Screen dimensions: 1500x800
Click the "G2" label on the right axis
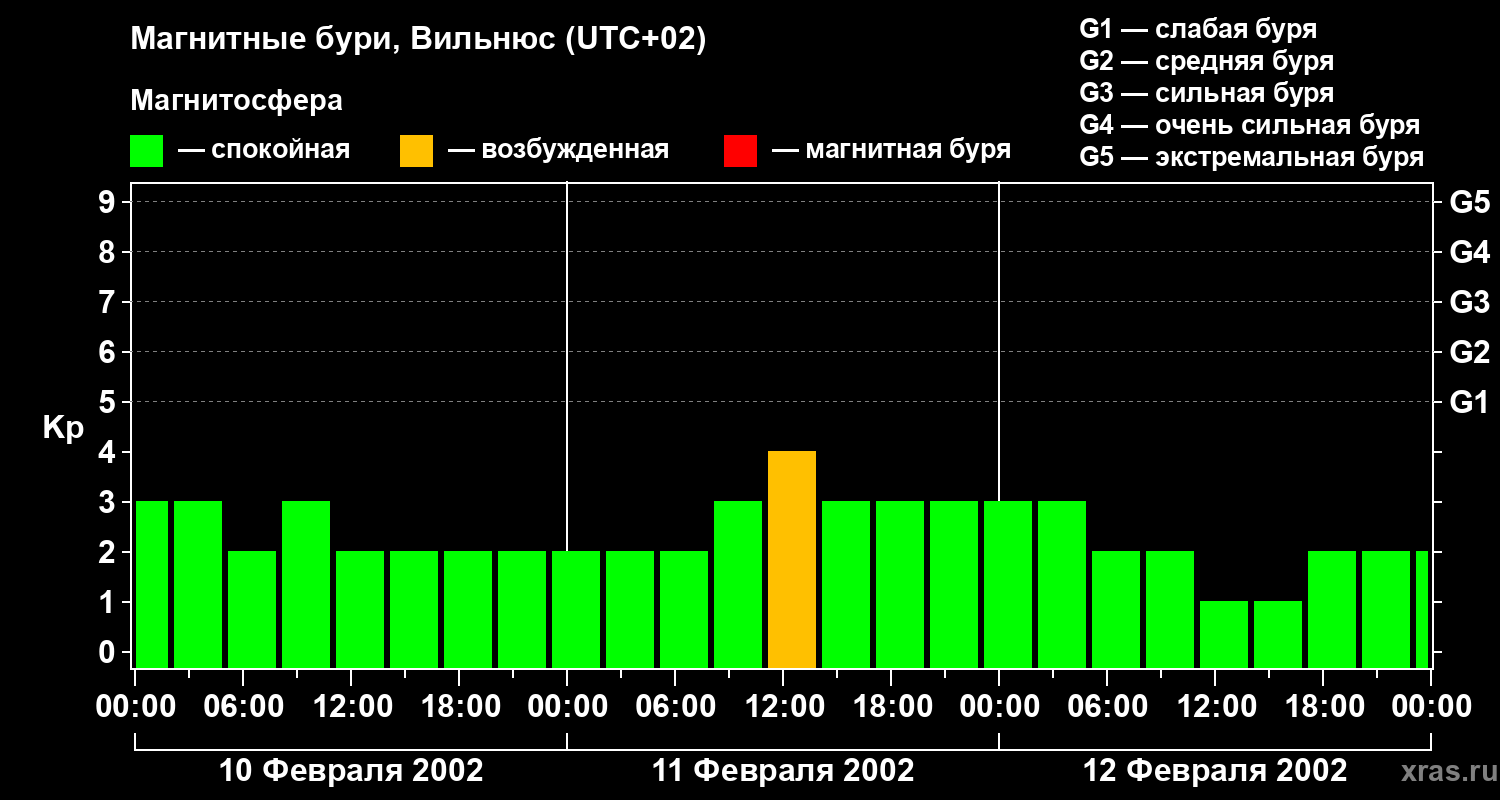pos(1469,352)
